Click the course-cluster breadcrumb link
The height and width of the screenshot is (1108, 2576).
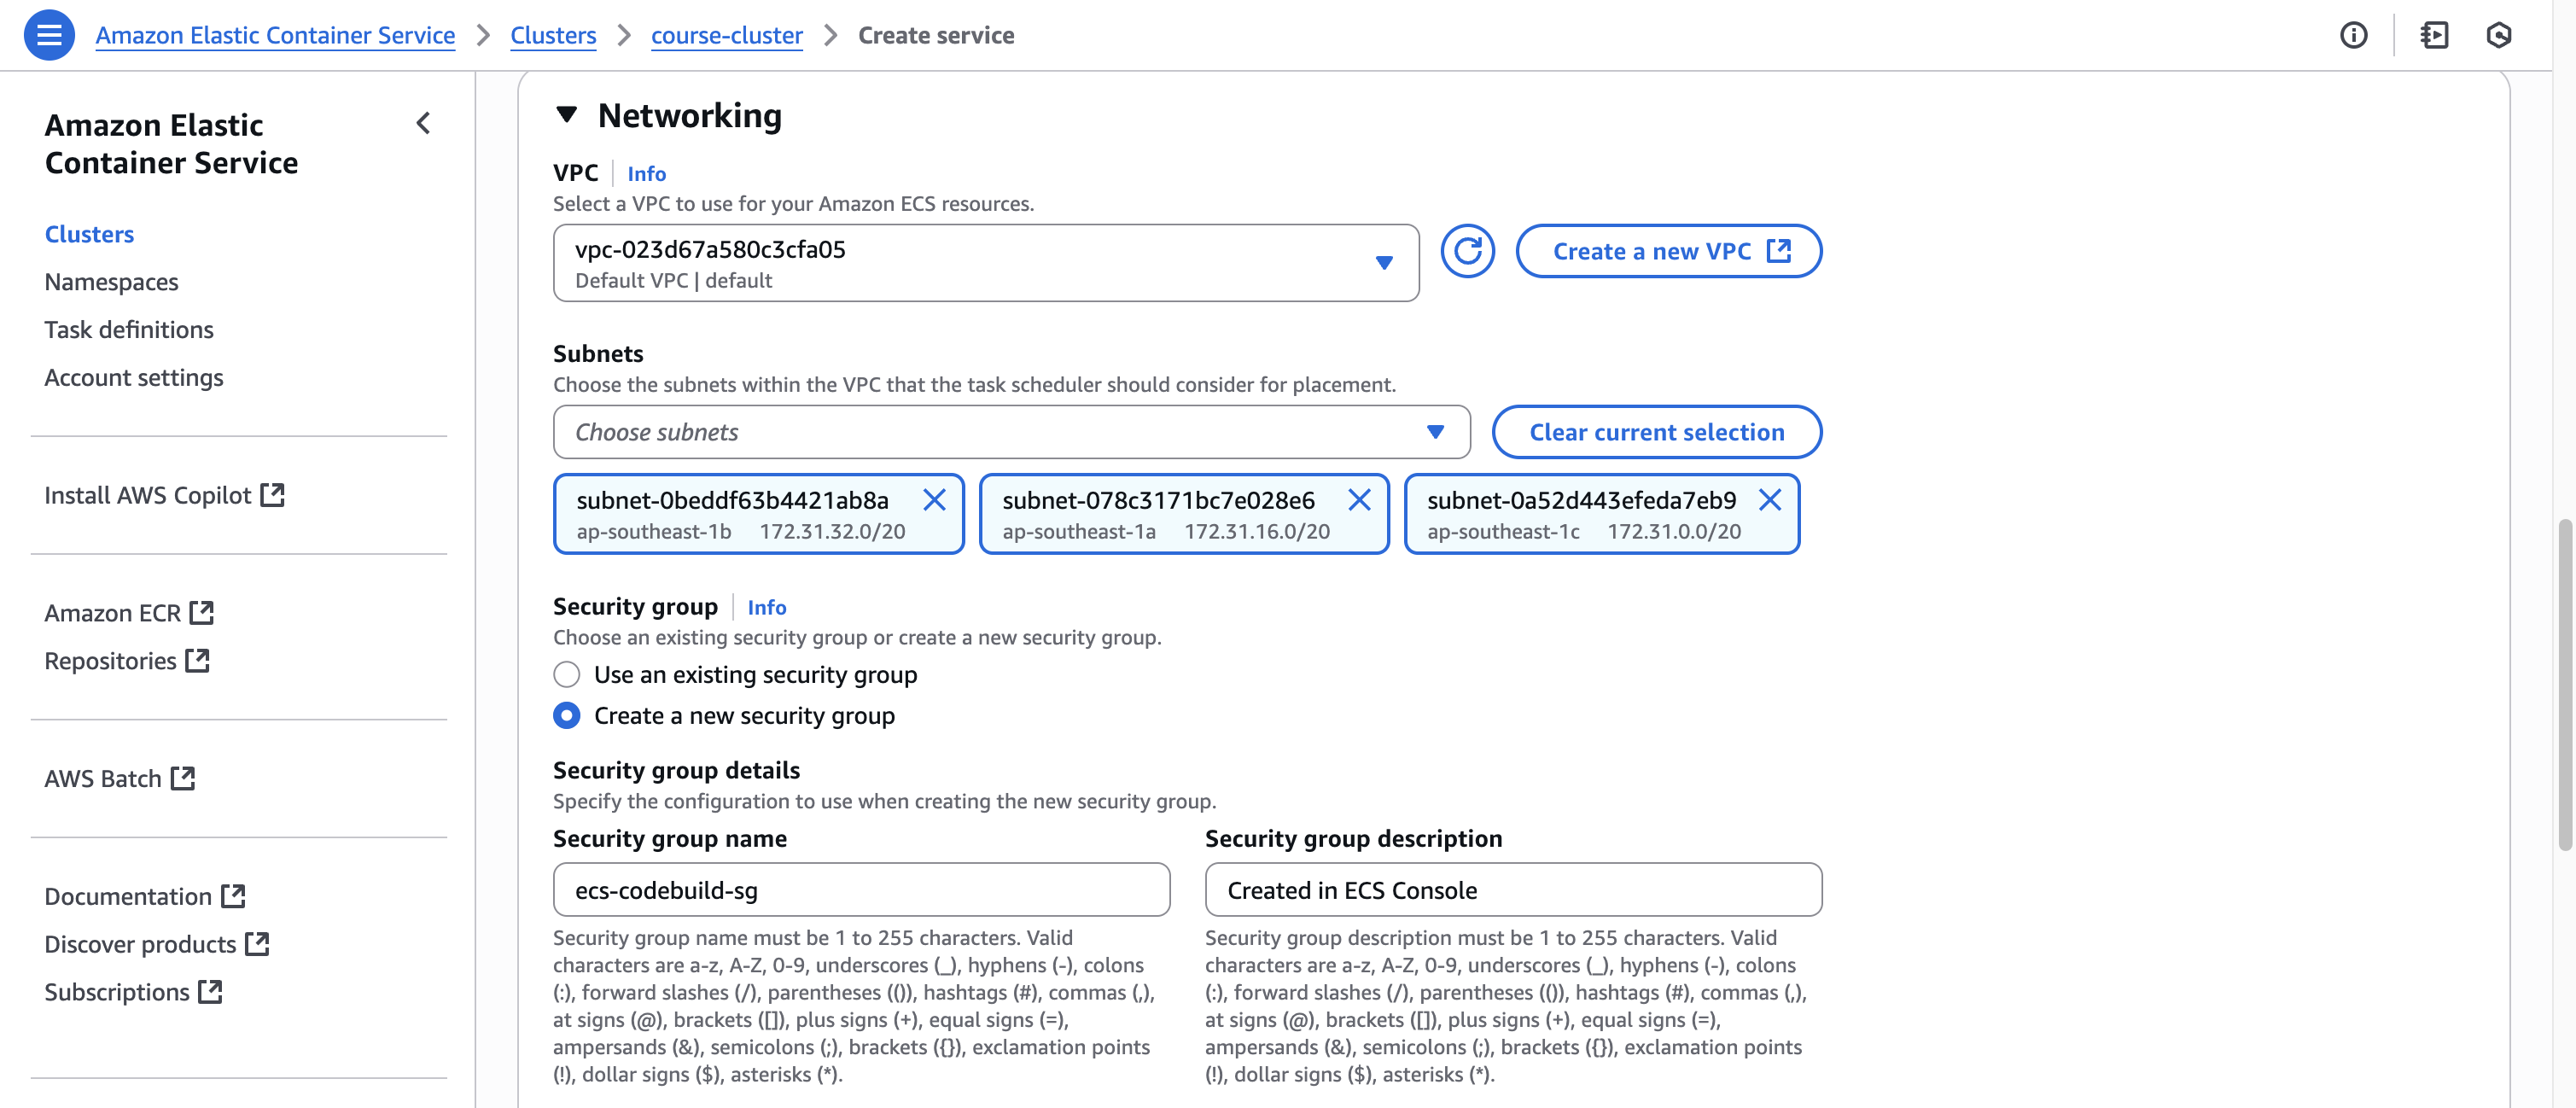pyautogui.click(x=726, y=35)
